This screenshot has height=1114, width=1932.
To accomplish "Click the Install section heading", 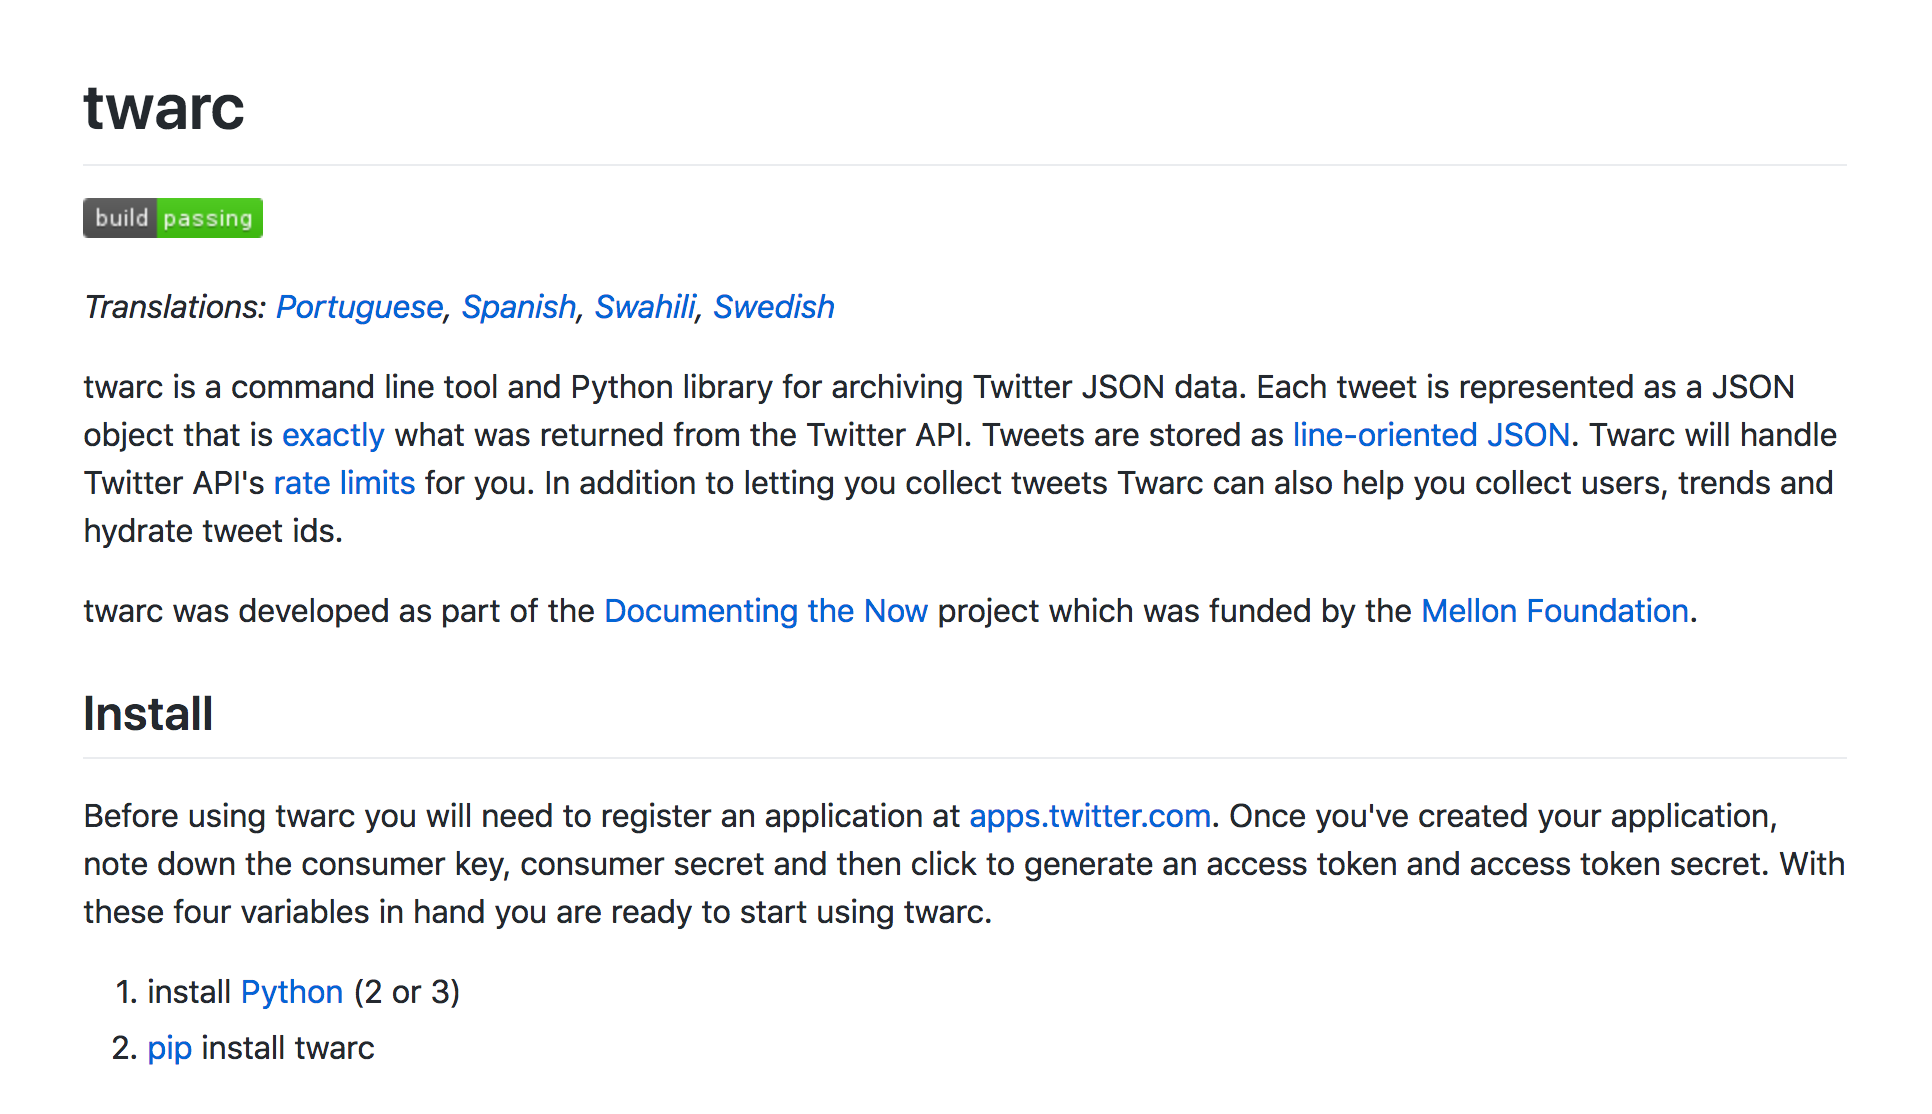I will coord(148,714).
